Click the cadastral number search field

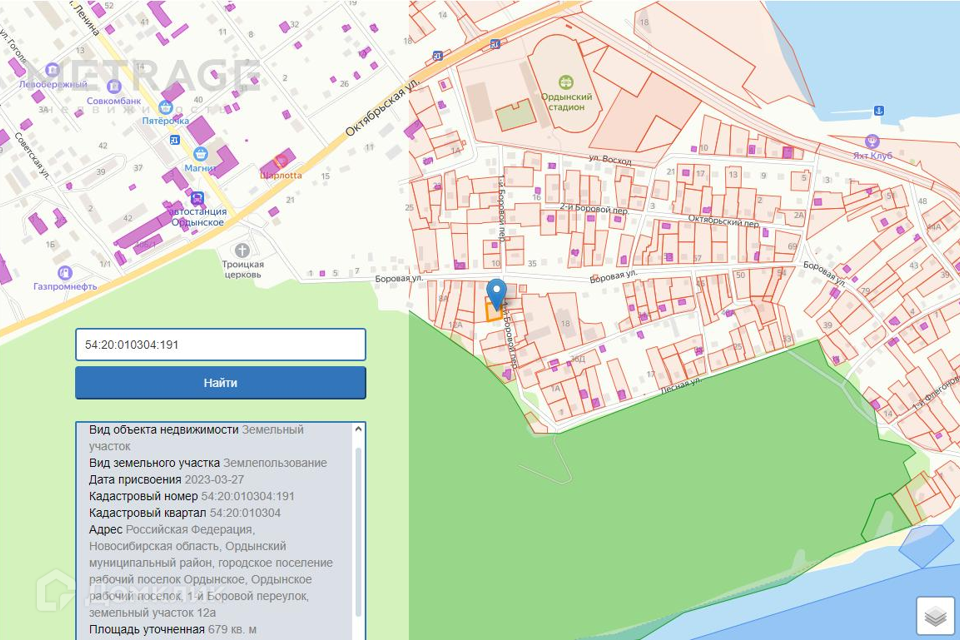(x=220, y=345)
